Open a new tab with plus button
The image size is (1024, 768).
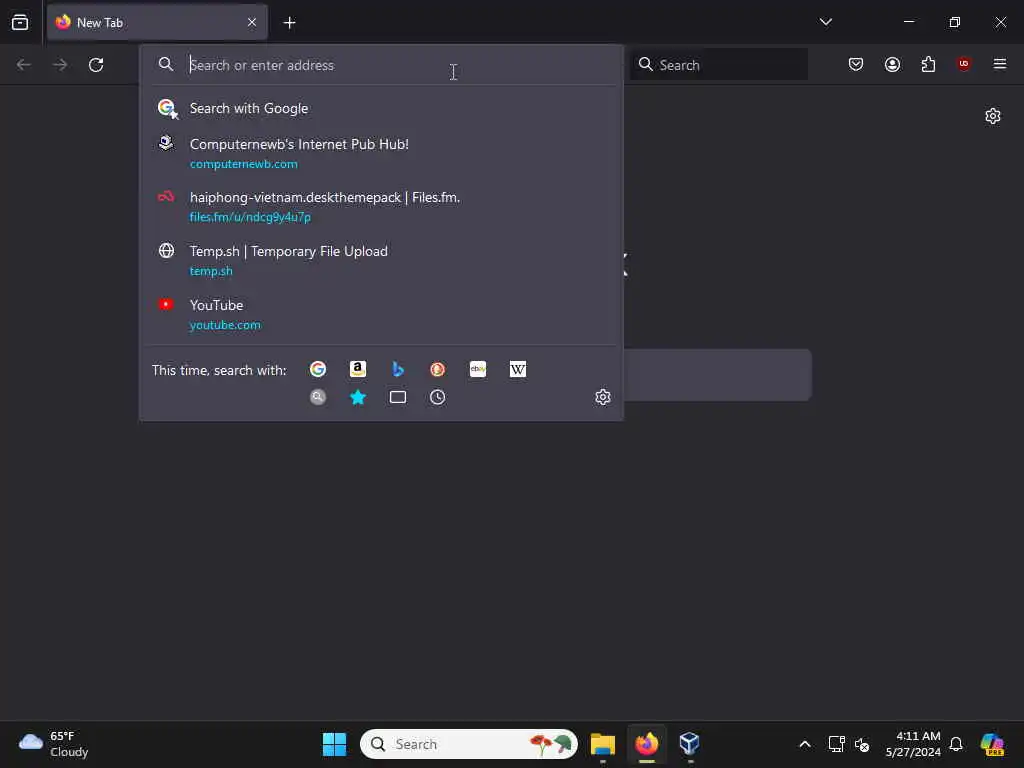point(289,23)
